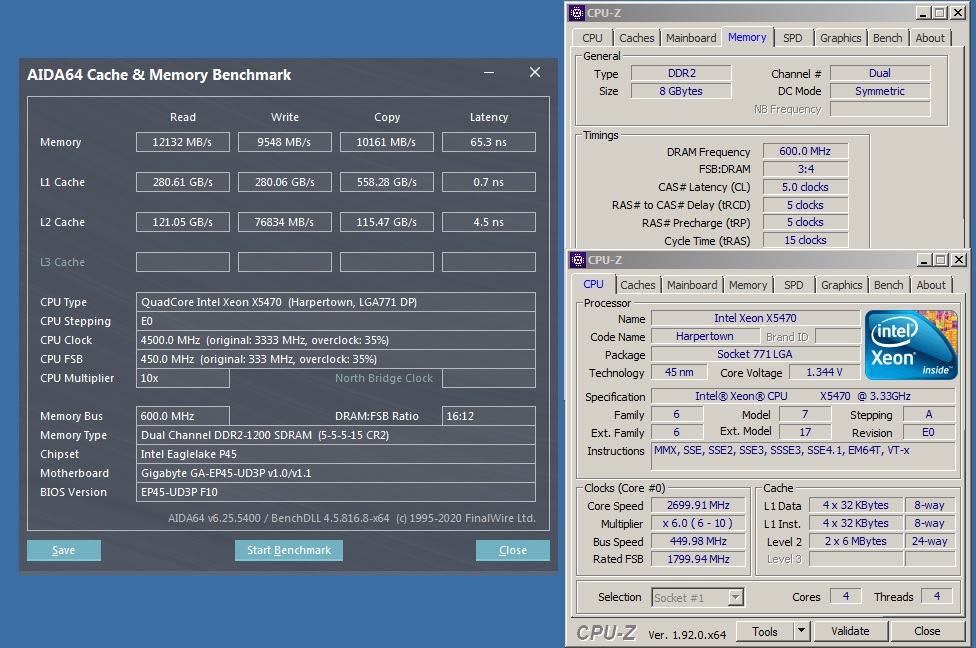
Task: Click the L1 Cache Read value 280.61 GB/s
Action: point(182,182)
